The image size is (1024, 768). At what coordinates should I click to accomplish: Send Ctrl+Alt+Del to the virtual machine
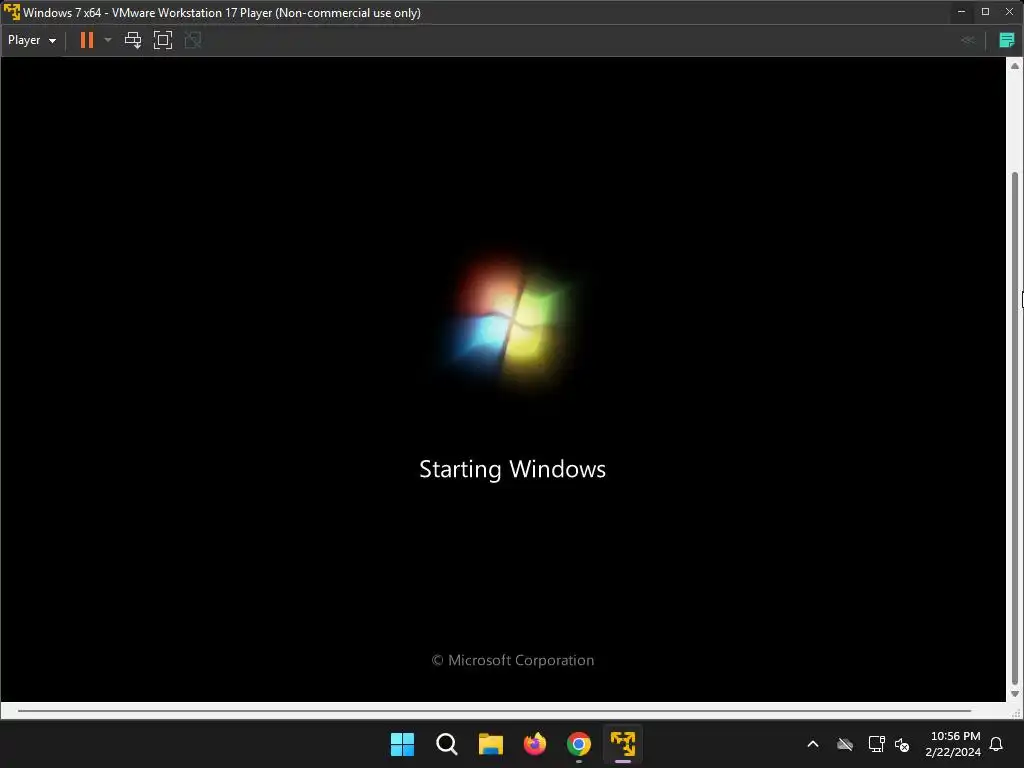(133, 40)
